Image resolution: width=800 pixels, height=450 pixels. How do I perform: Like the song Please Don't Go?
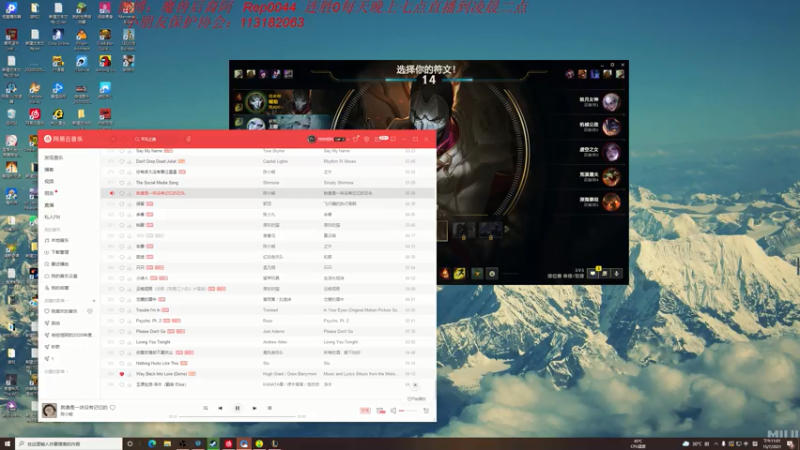tap(121, 332)
